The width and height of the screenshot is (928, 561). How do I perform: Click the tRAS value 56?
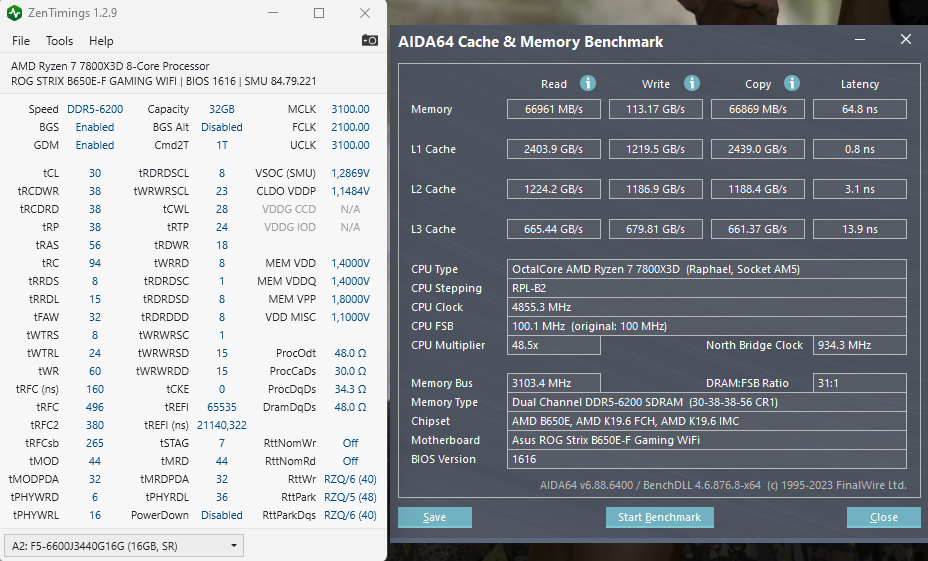[x=95, y=245]
